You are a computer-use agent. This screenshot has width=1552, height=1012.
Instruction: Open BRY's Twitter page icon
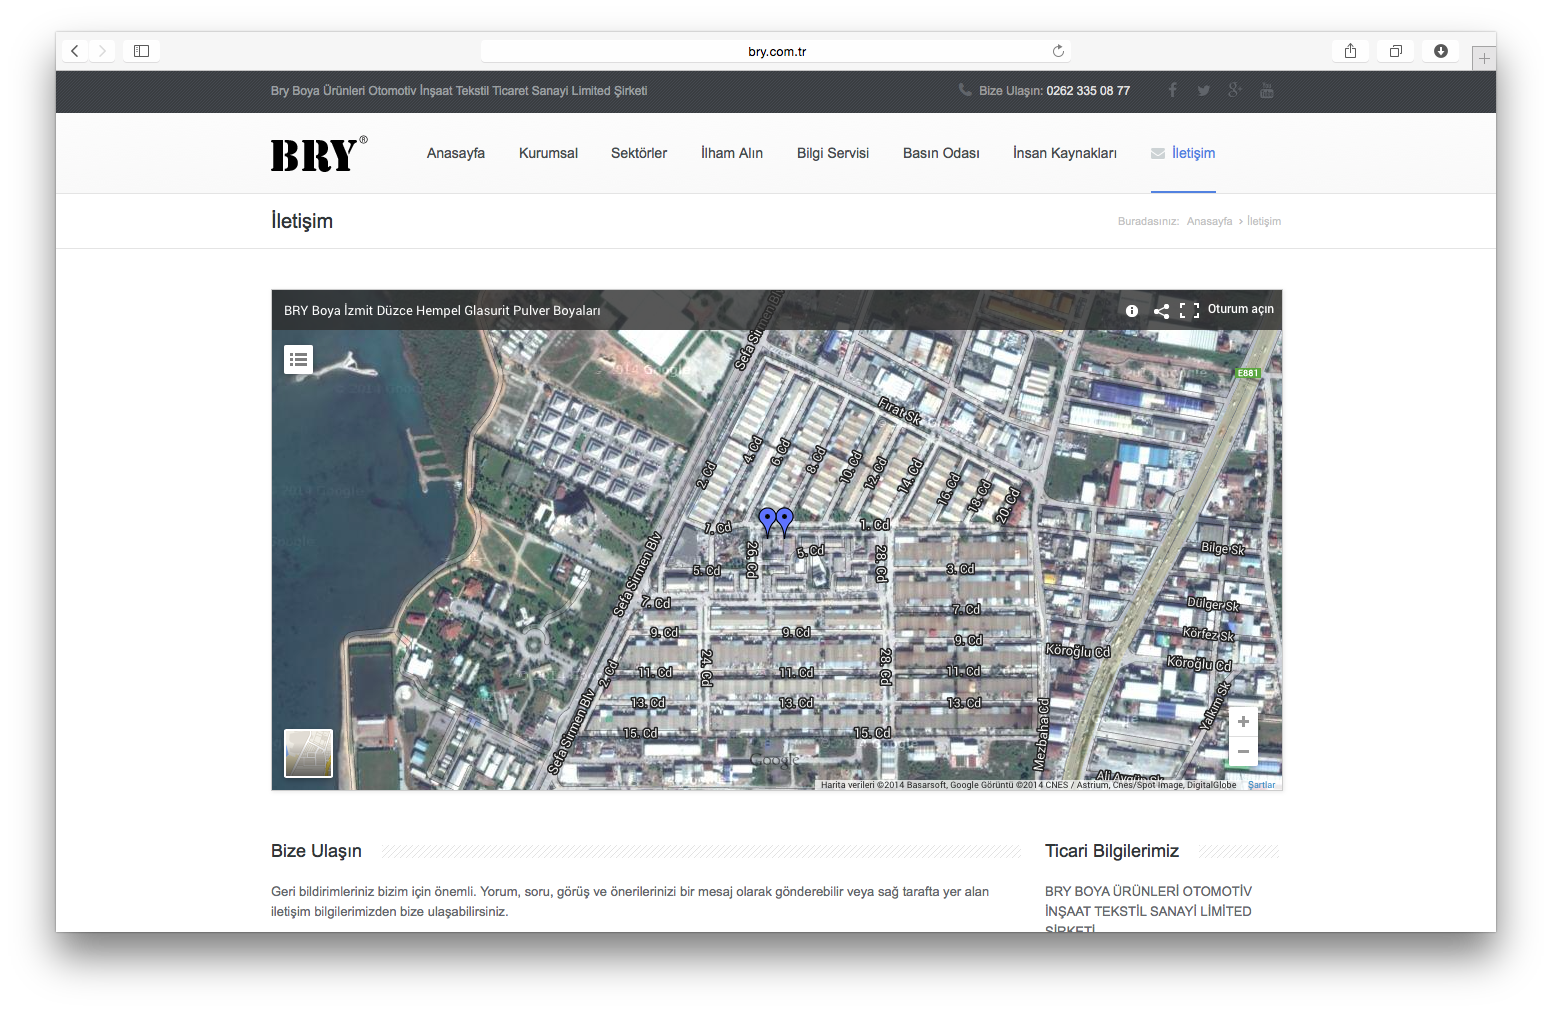click(1204, 91)
